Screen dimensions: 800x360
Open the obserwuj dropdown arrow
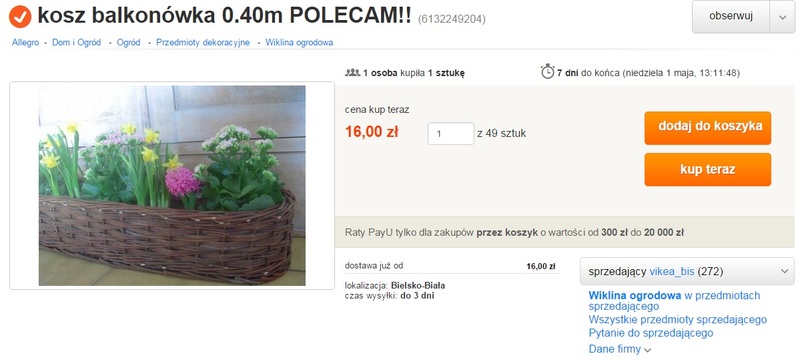pos(783,17)
